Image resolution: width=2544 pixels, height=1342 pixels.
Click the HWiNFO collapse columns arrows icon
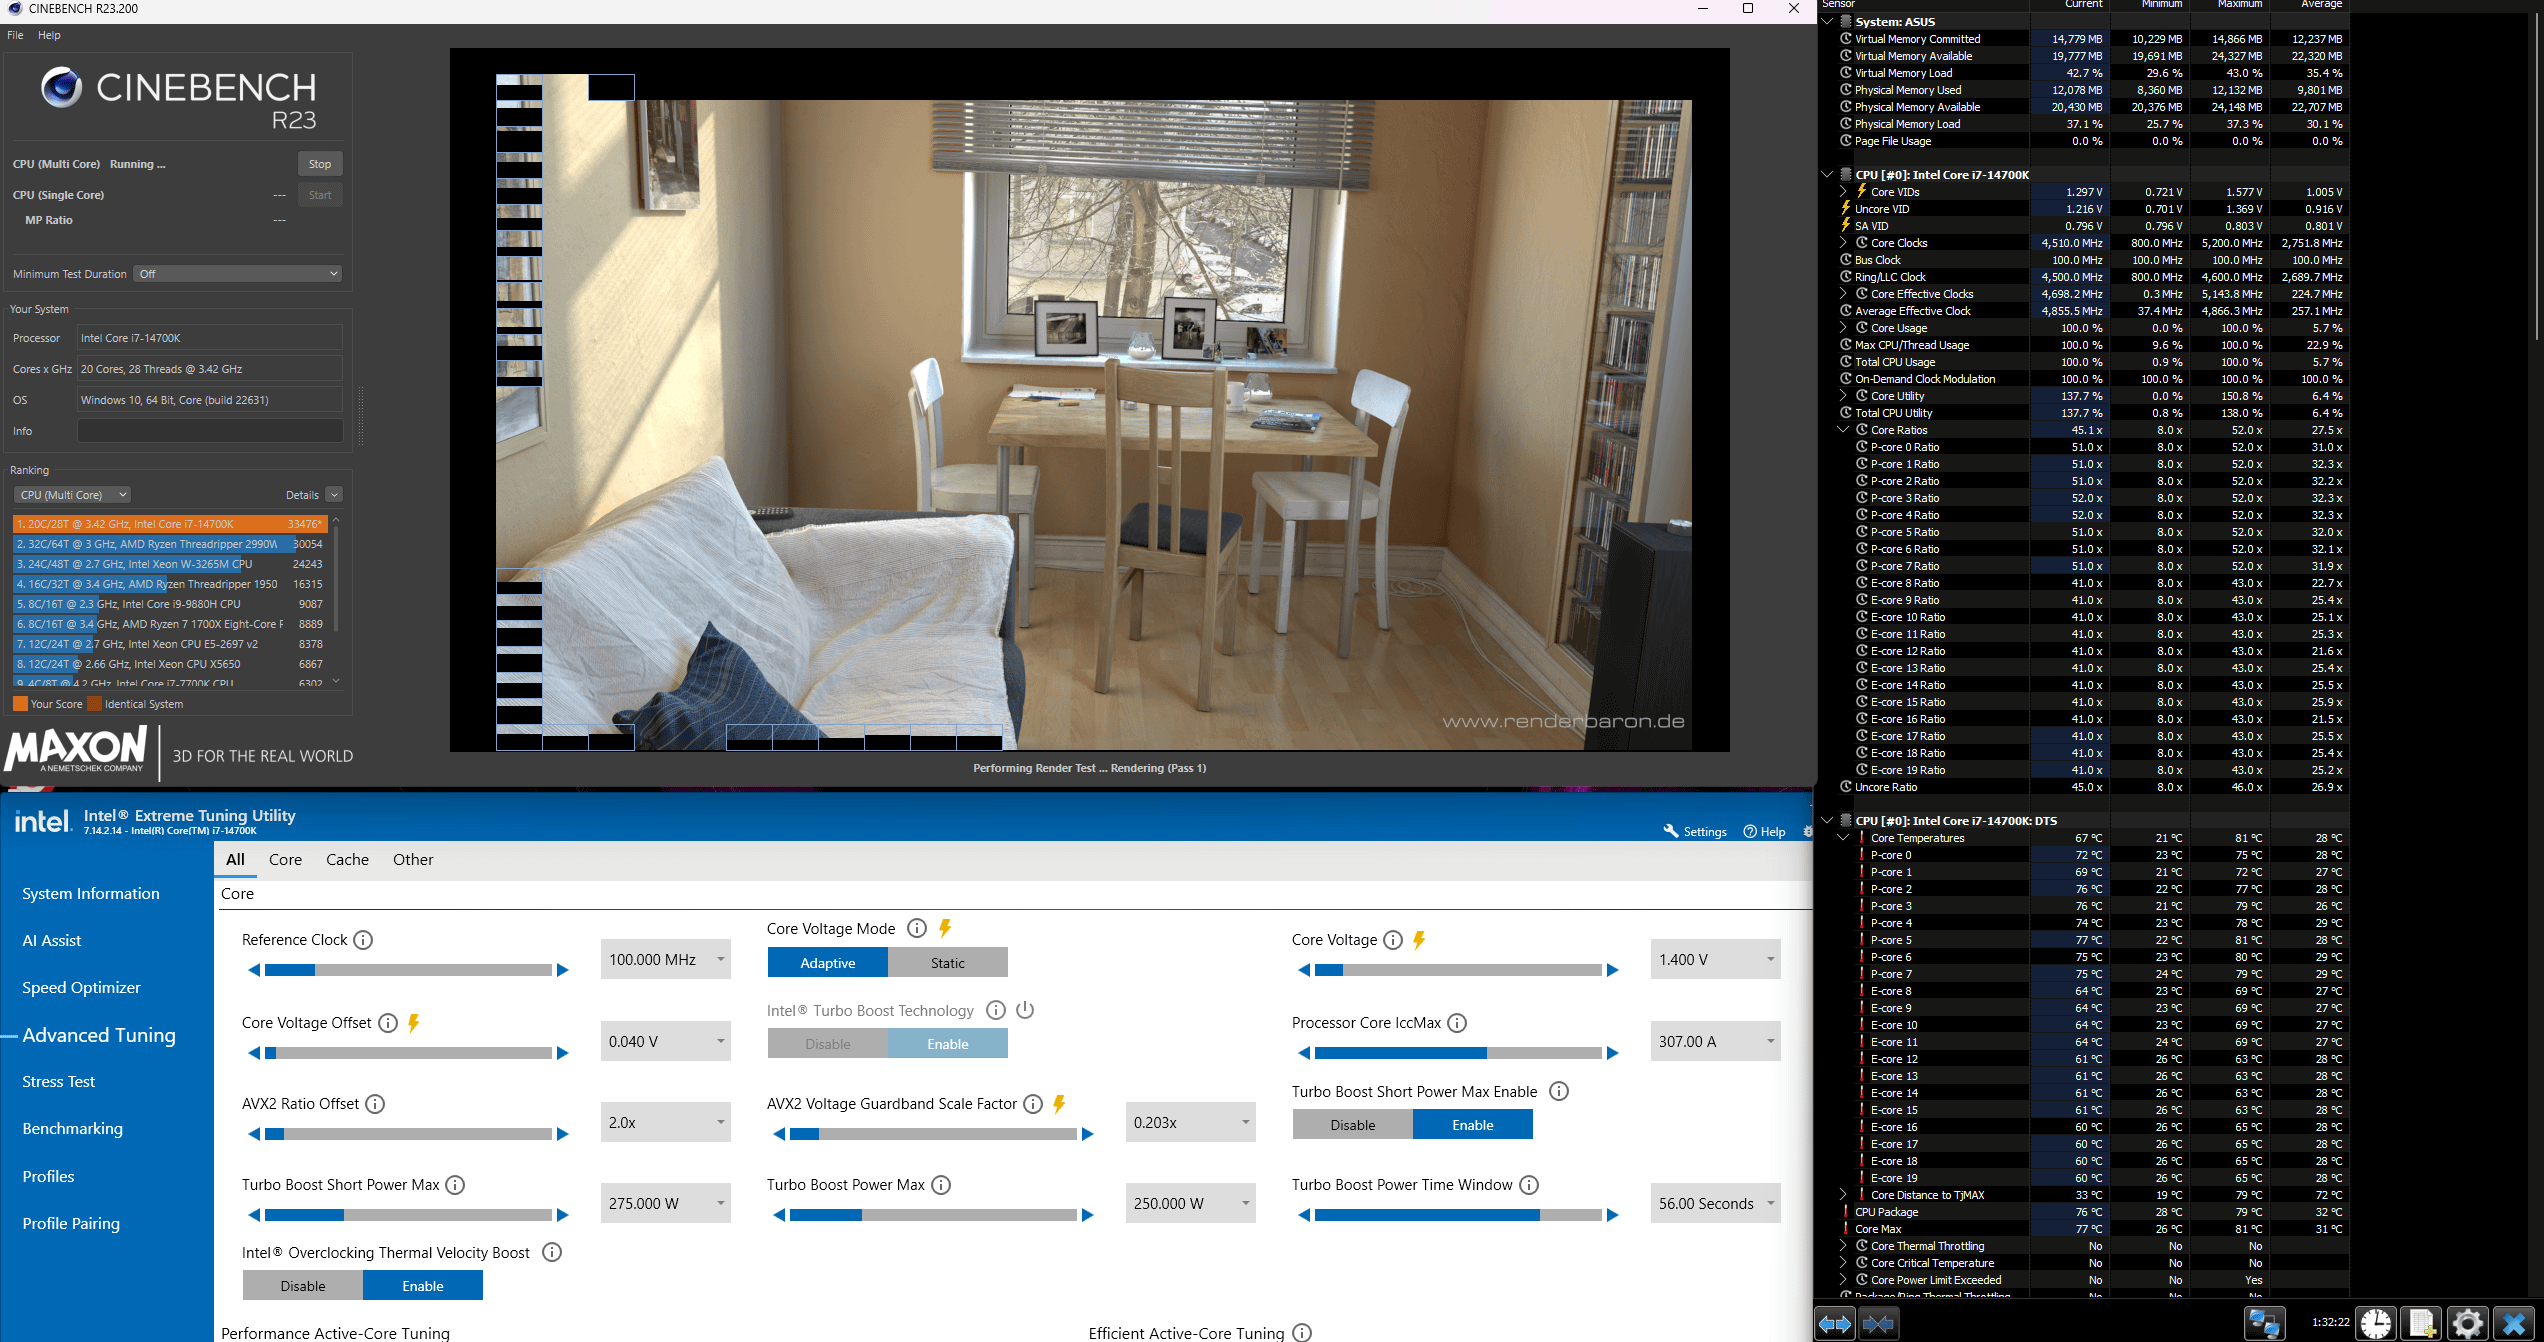pos(1878,1324)
